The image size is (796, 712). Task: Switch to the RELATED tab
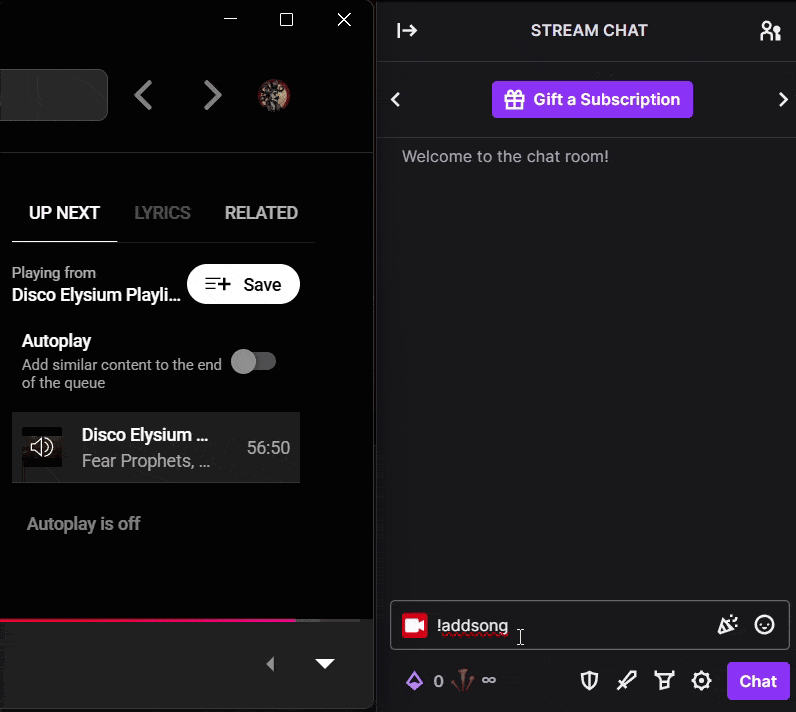261,213
